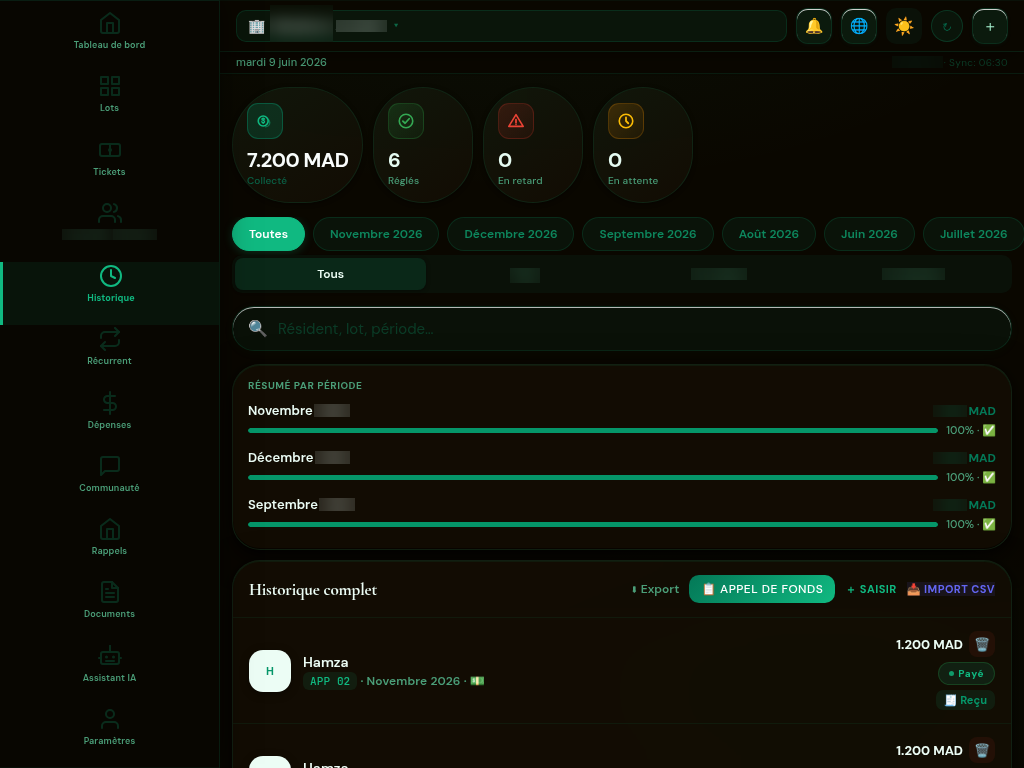This screenshot has width=1024, height=768.
Task: Toggle light theme with sun icon
Action: click(x=904, y=26)
